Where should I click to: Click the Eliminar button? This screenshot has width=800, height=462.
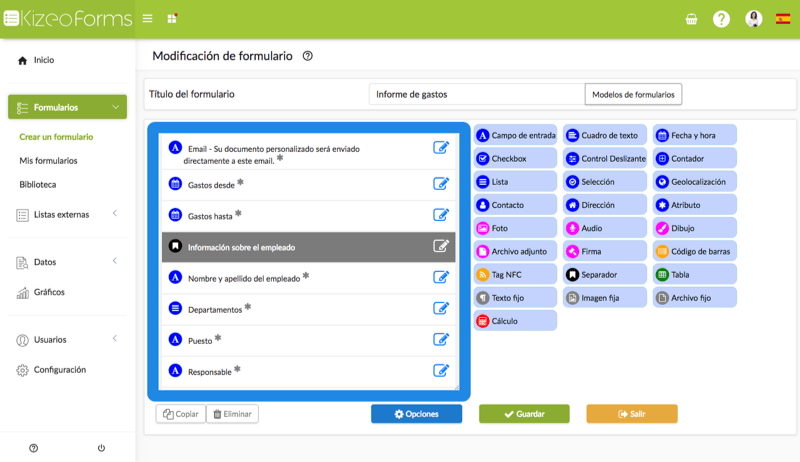[232, 414]
